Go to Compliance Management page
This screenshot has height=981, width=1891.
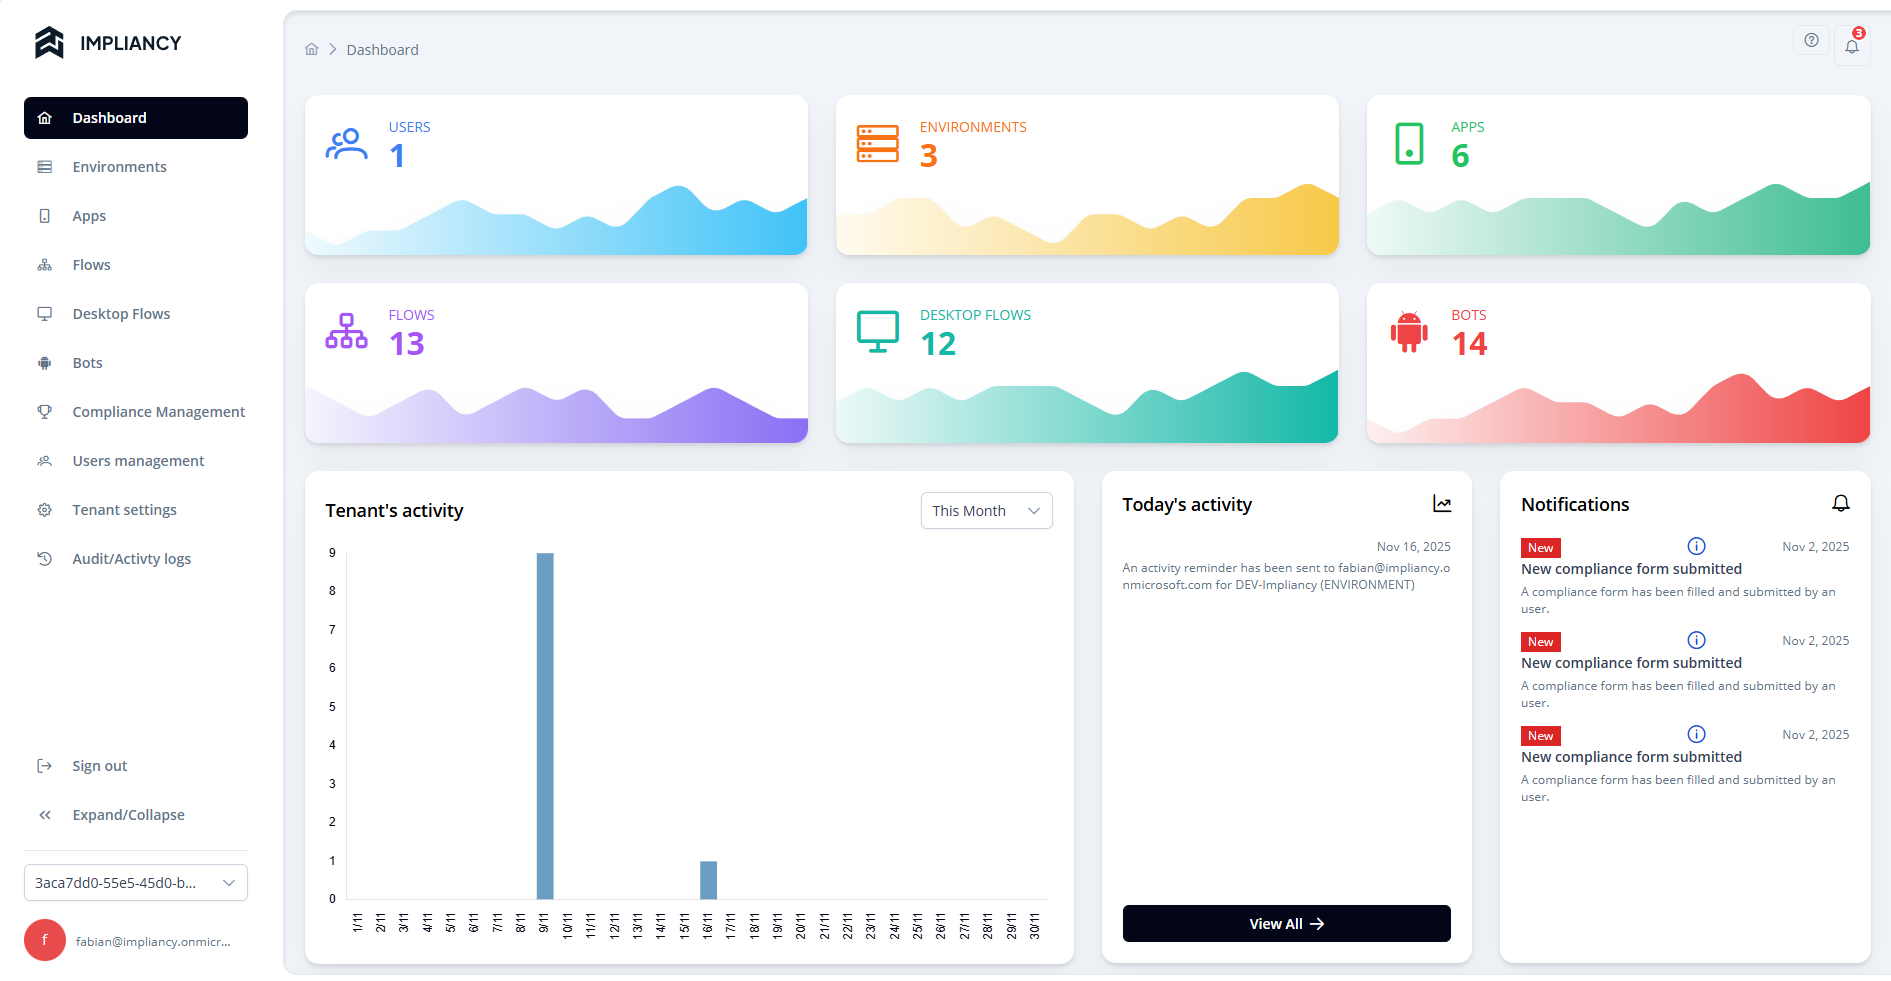click(x=158, y=412)
